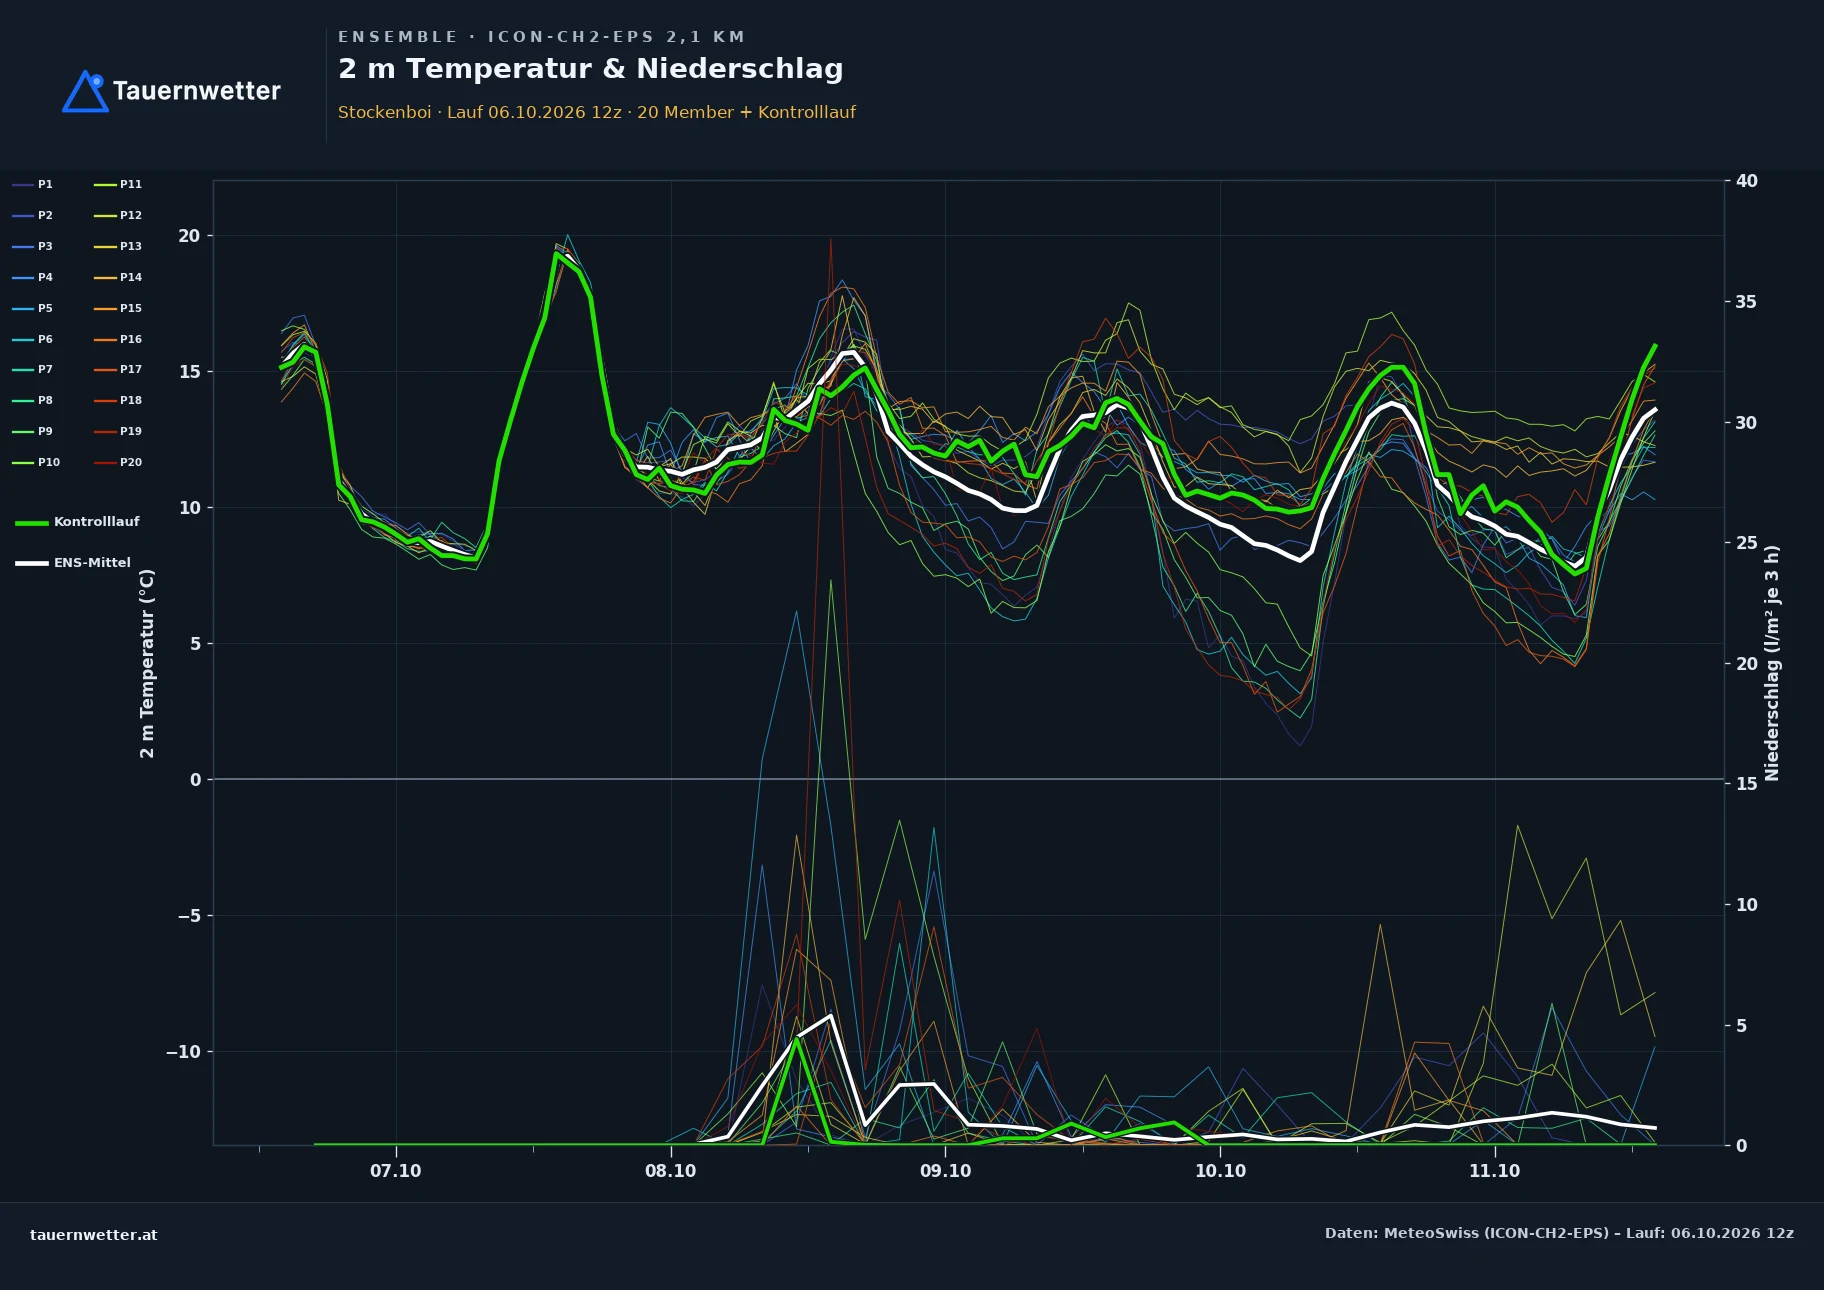Click the chart title 2 m Temperatur & Niederschlag
This screenshot has width=1824, height=1290.
point(591,69)
